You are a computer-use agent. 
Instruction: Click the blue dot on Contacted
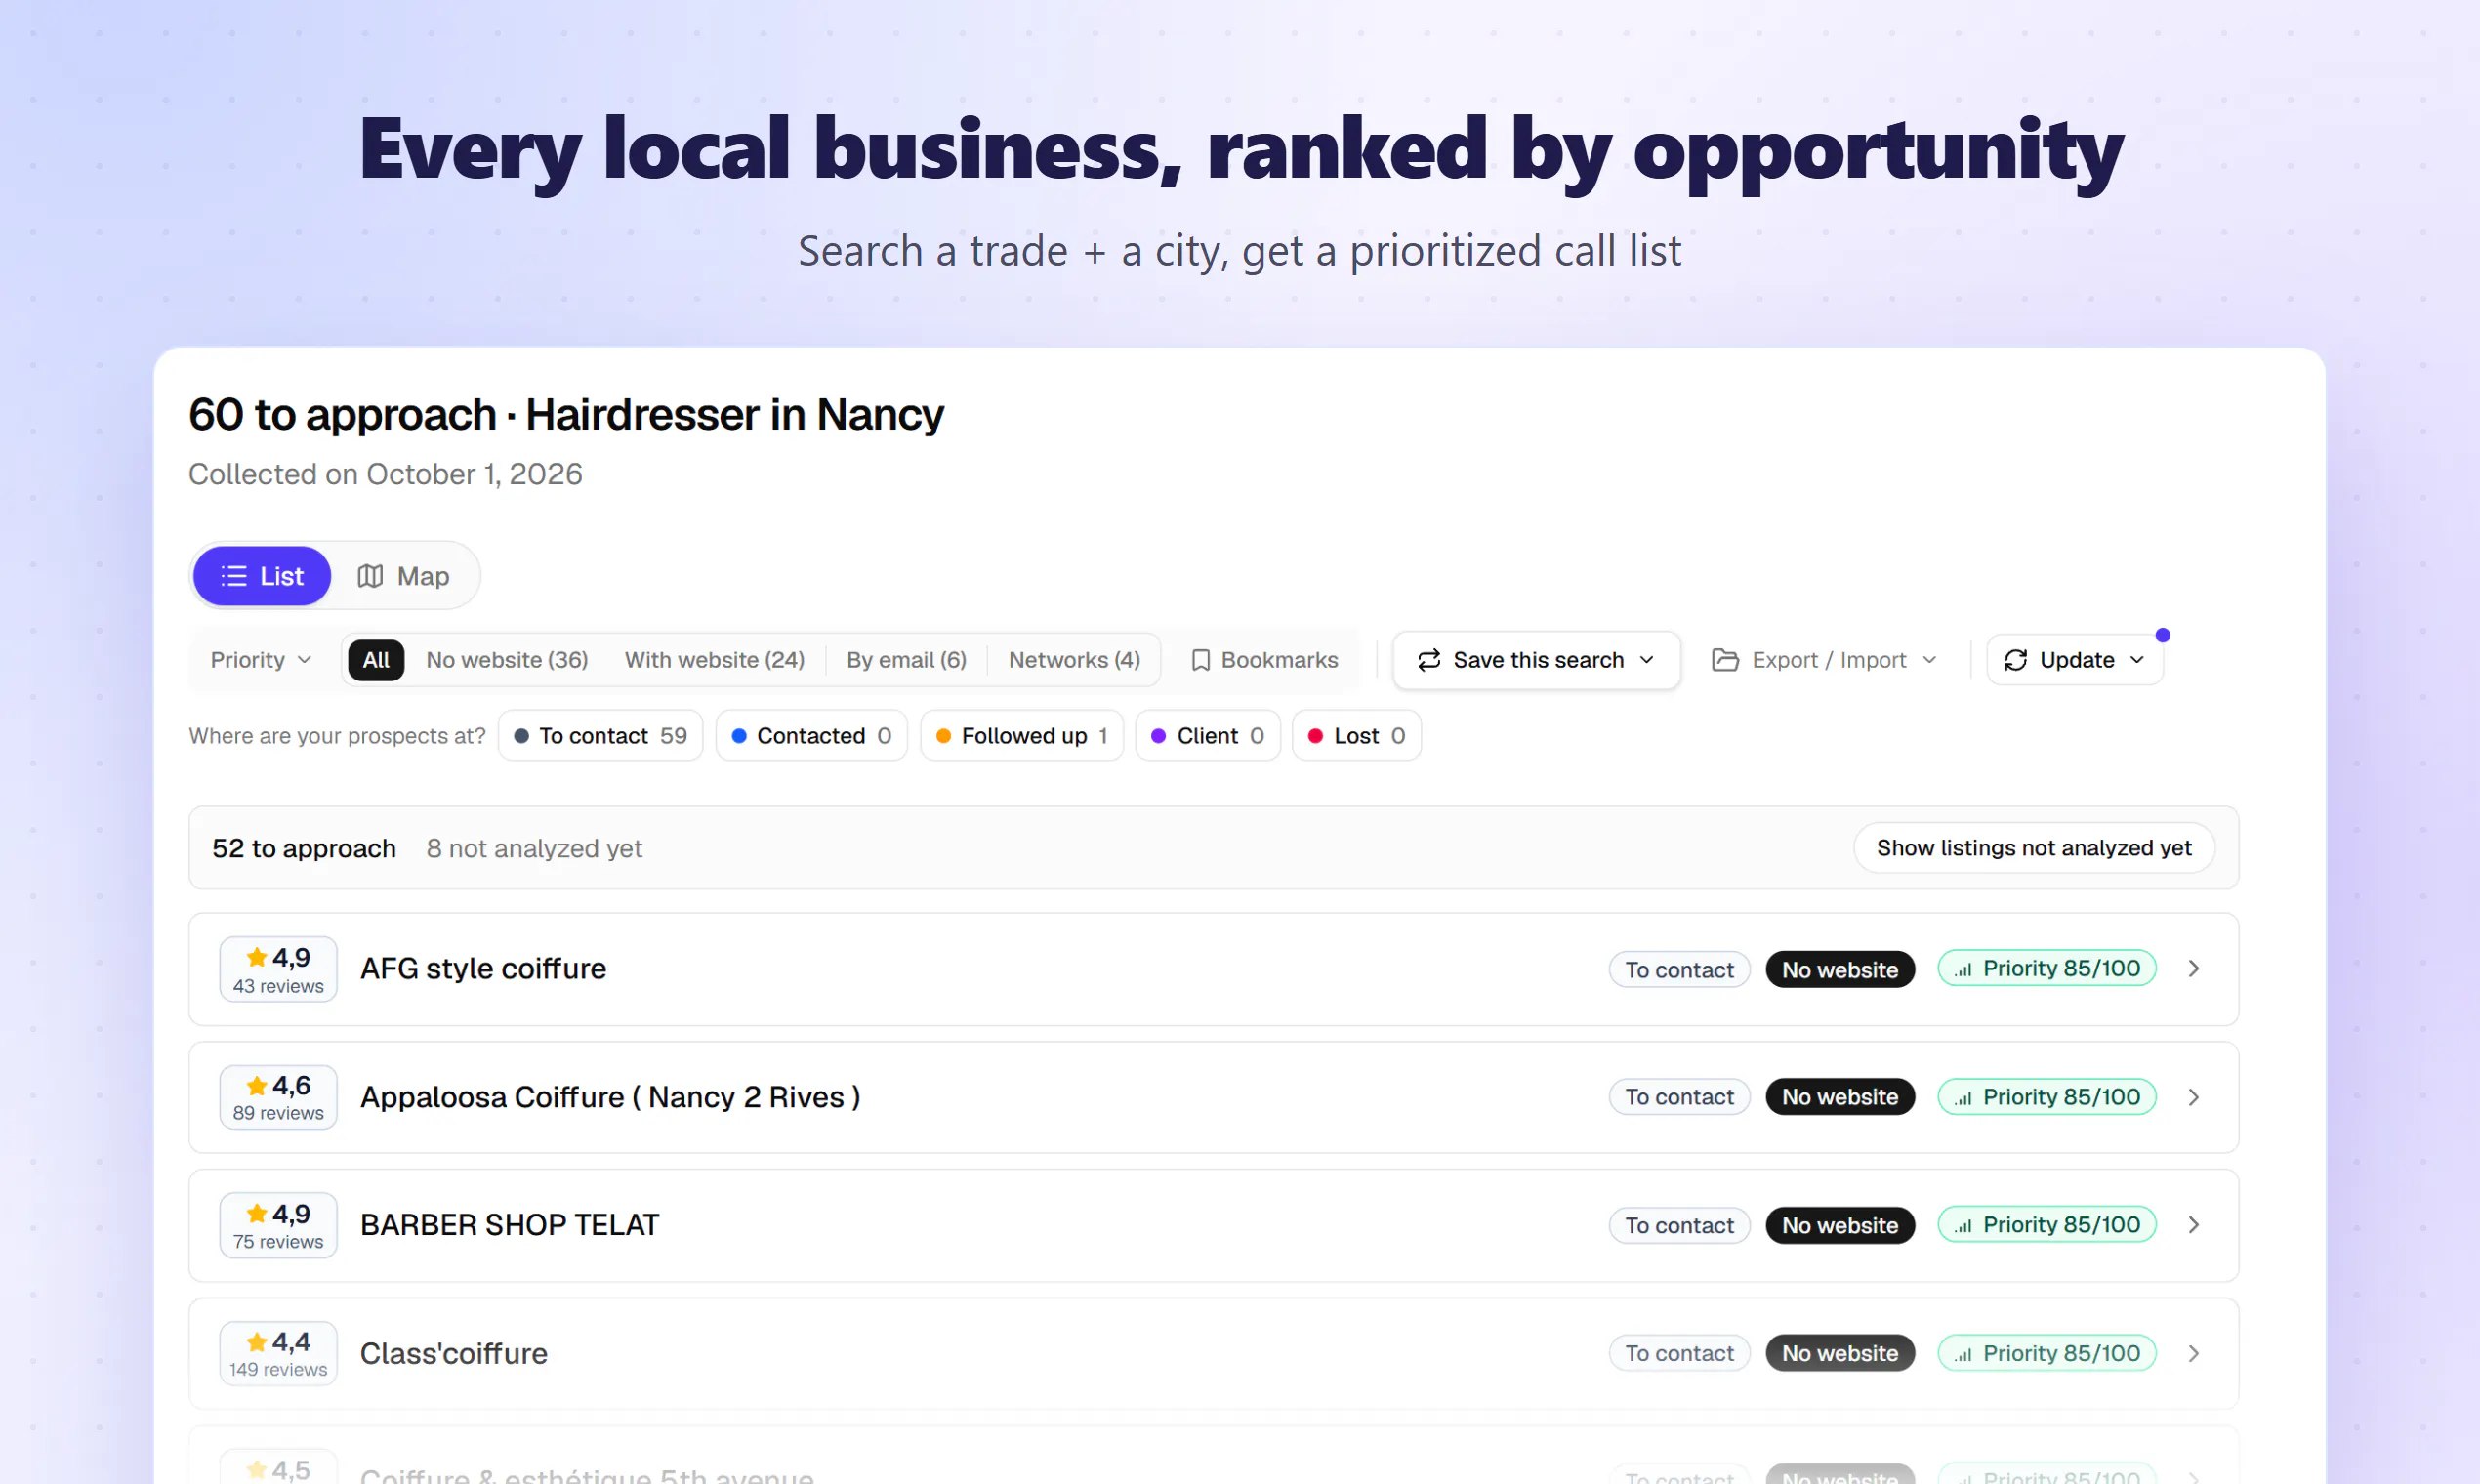tap(739, 736)
